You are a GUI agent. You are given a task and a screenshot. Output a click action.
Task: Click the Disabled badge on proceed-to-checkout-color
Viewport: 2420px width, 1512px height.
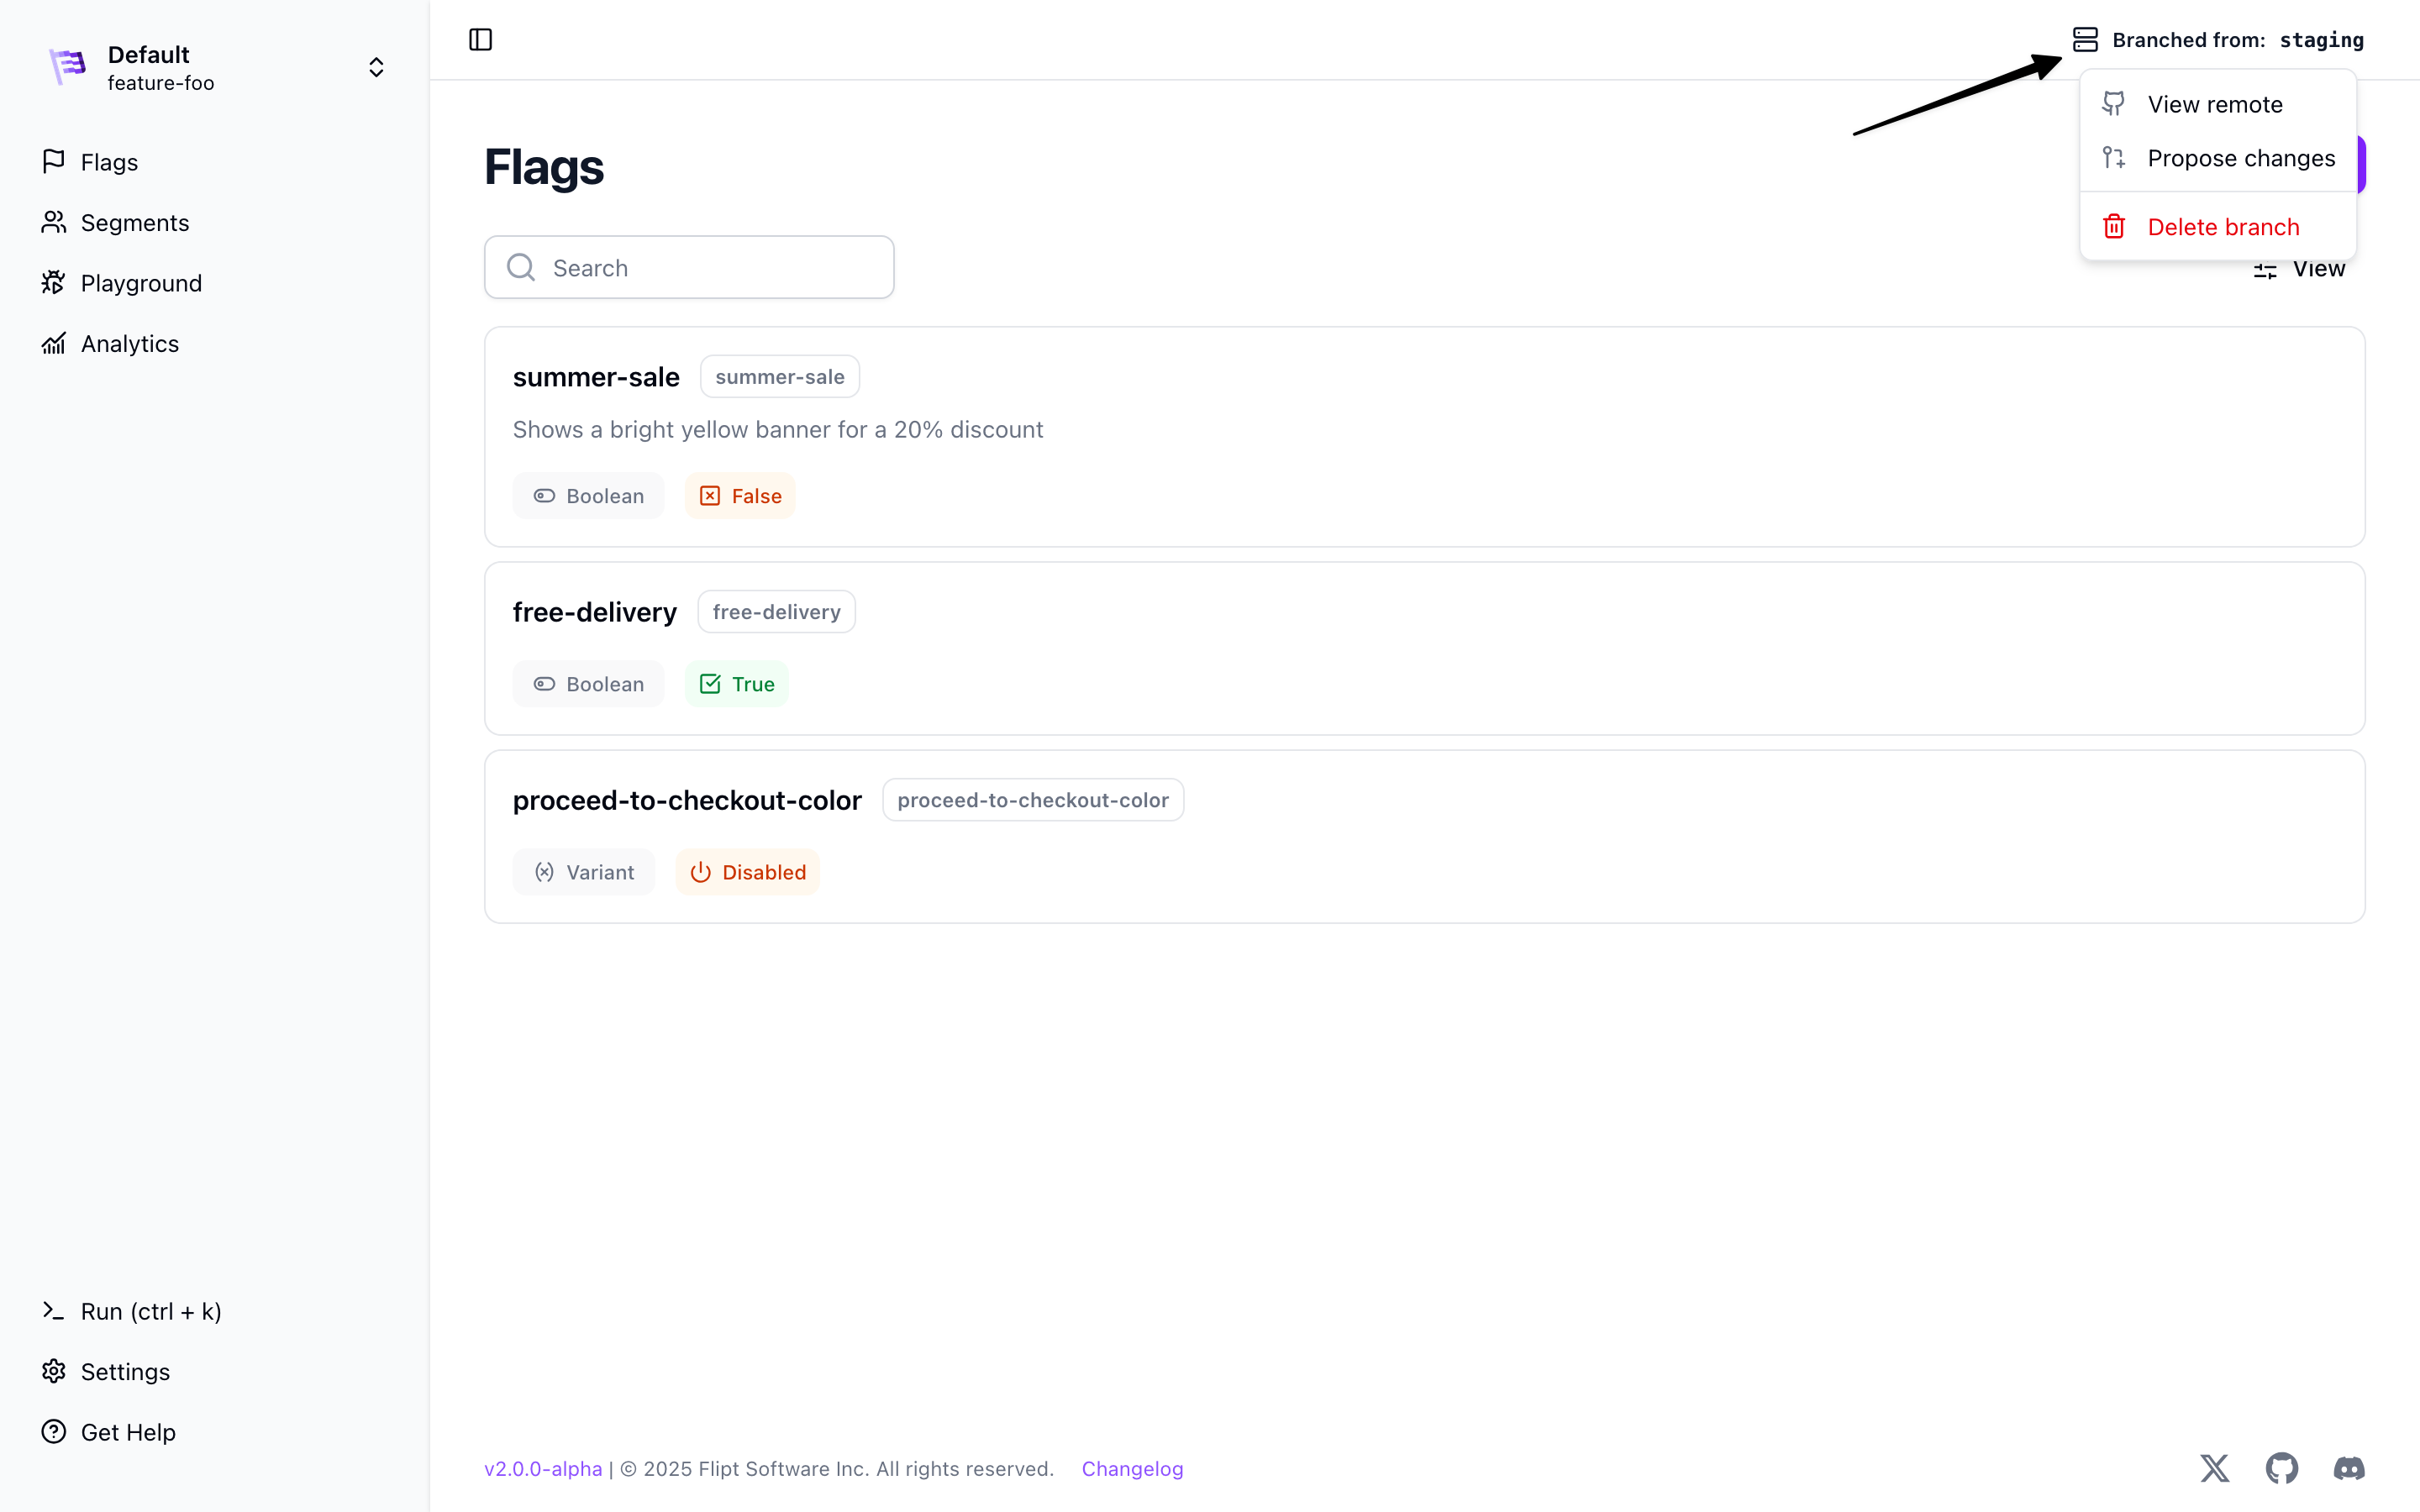pyautogui.click(x=748, y=872)
